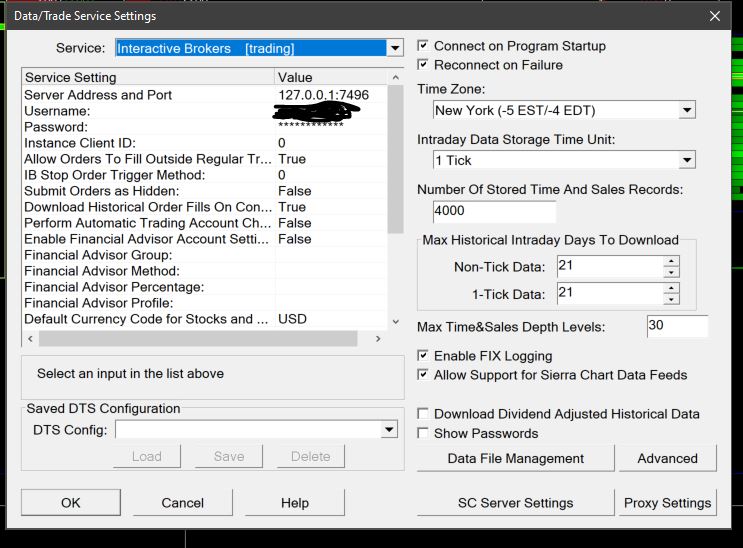743x548 pixels.
Task: Click the horizontal scroll left arrow
Action: pyautogui.click(x=30, y=338)
